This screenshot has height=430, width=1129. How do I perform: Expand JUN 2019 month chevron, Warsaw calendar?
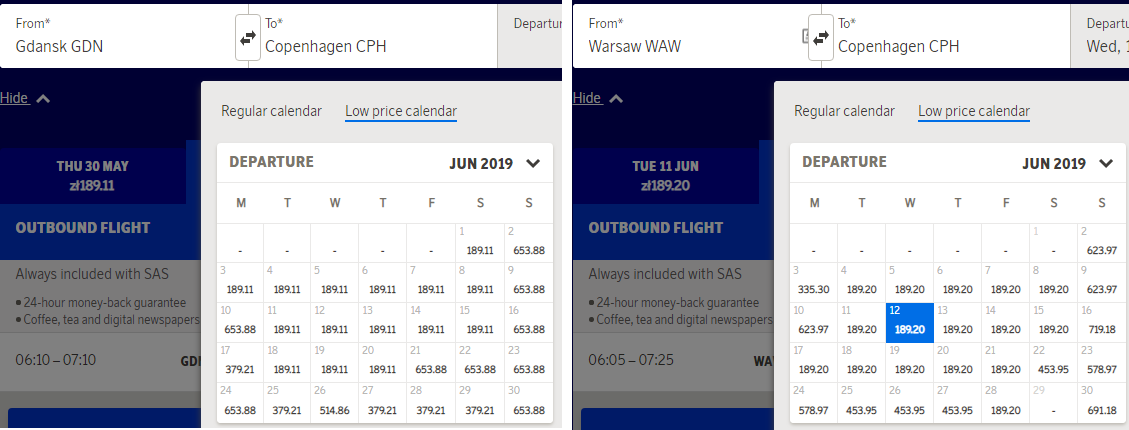pyautogui.click(x=1106, y=164)
